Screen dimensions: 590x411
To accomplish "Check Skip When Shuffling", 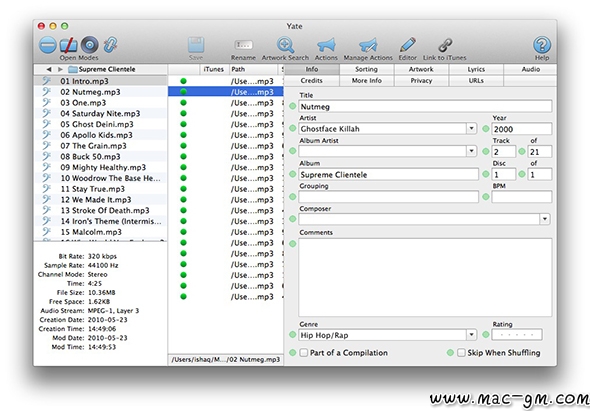I will (461, 353).
